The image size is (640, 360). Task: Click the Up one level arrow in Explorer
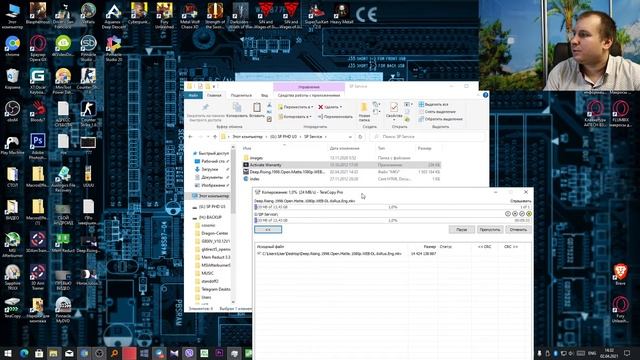click(x=215, y=137)
